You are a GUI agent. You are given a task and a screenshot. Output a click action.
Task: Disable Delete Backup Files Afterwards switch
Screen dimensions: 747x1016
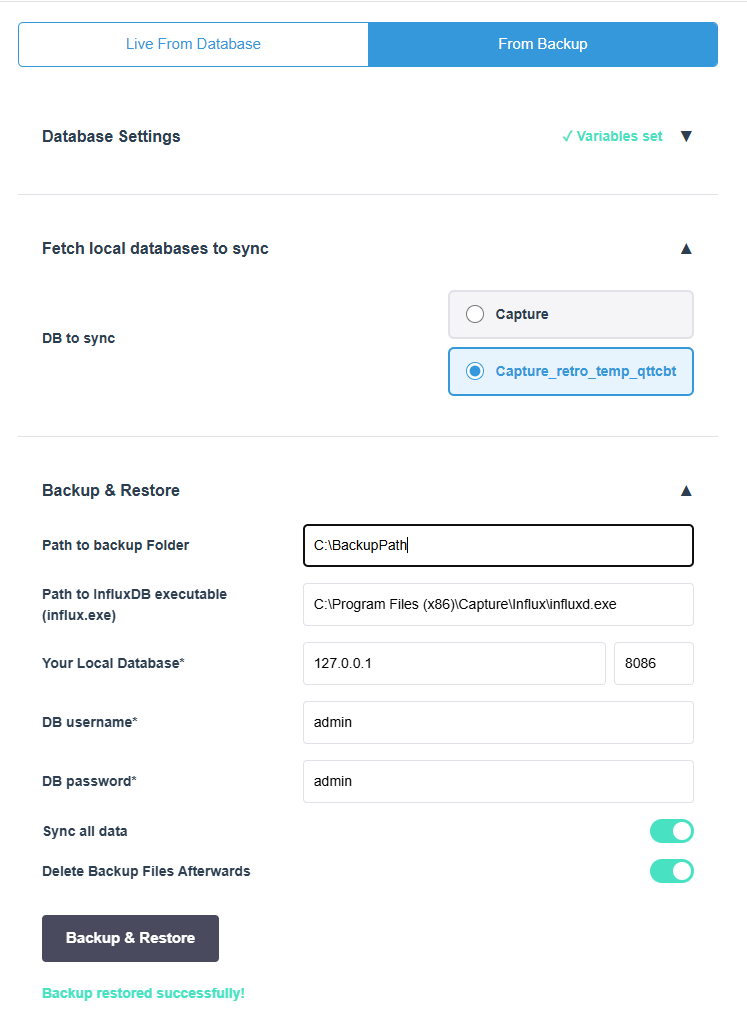click(x=671, y=871)
